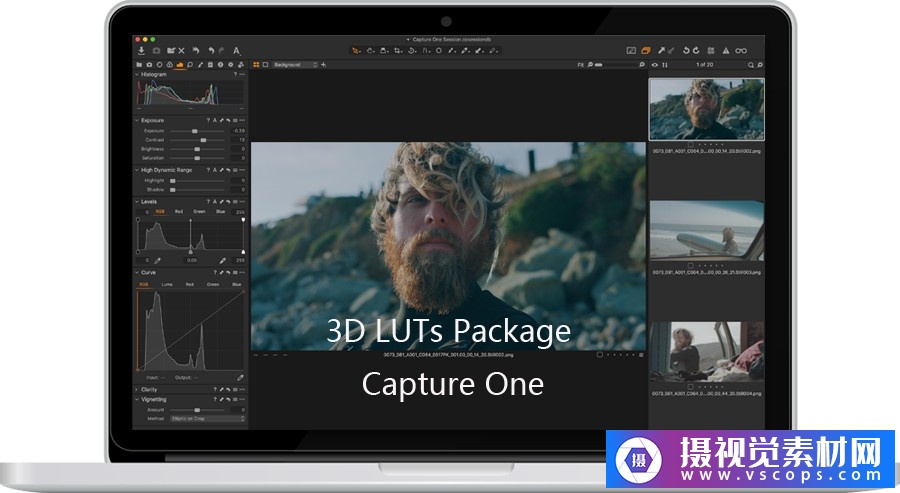Toggle the Proofing glasses icon
Screen dimensions: 900x493
(x=741, y=51)
